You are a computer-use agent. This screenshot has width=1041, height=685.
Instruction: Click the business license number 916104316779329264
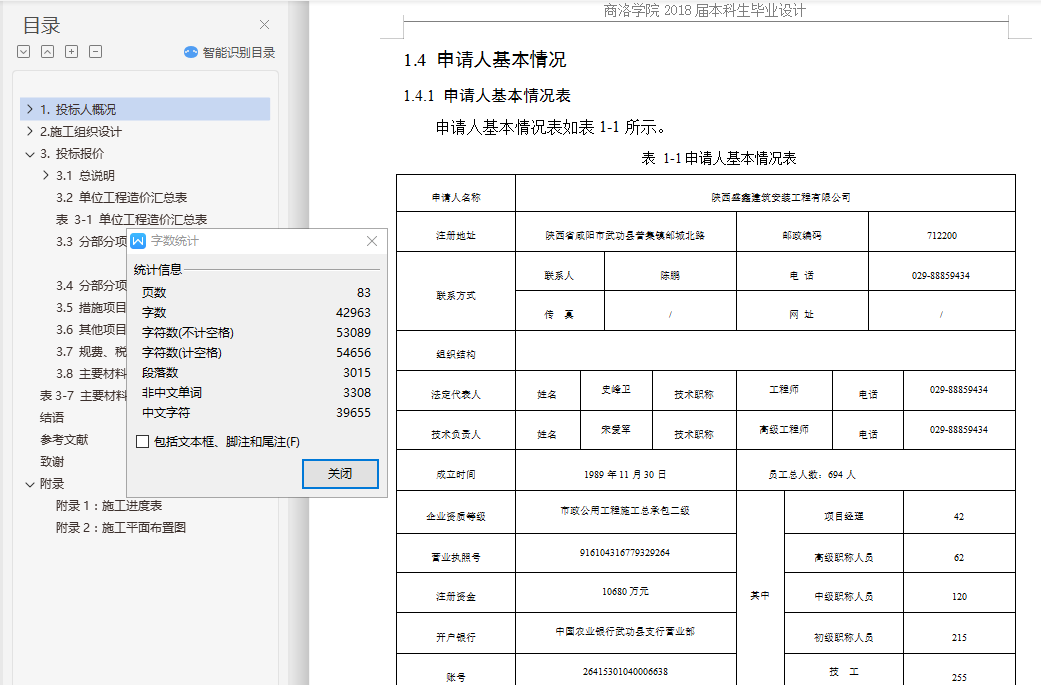coord(625,552)
